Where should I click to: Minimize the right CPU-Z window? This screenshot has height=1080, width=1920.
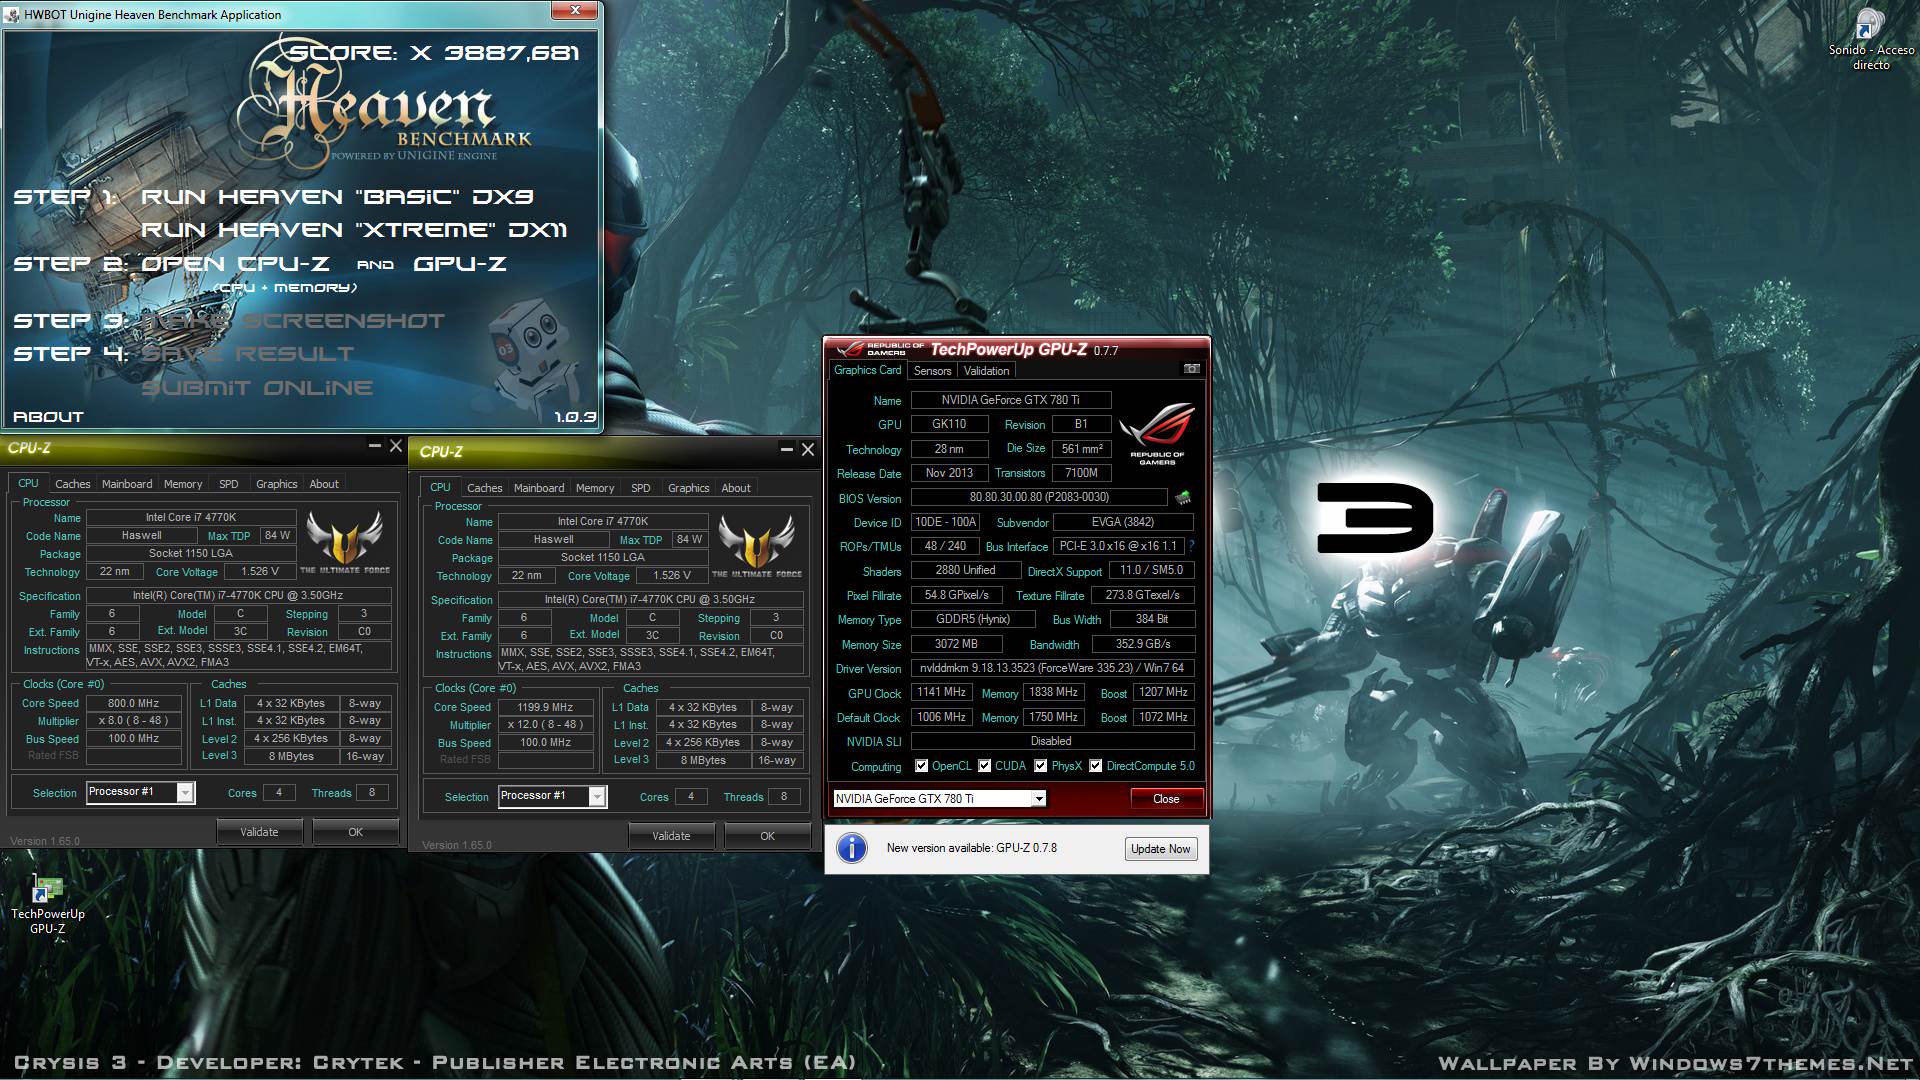click(x=786, y=450)
